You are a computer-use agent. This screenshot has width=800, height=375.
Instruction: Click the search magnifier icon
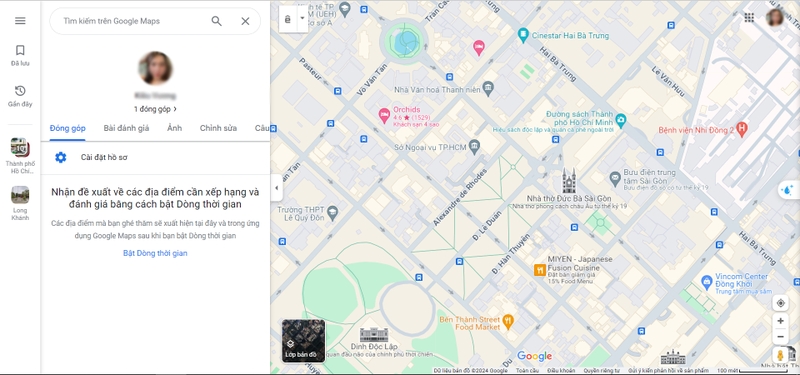[217, 21]
